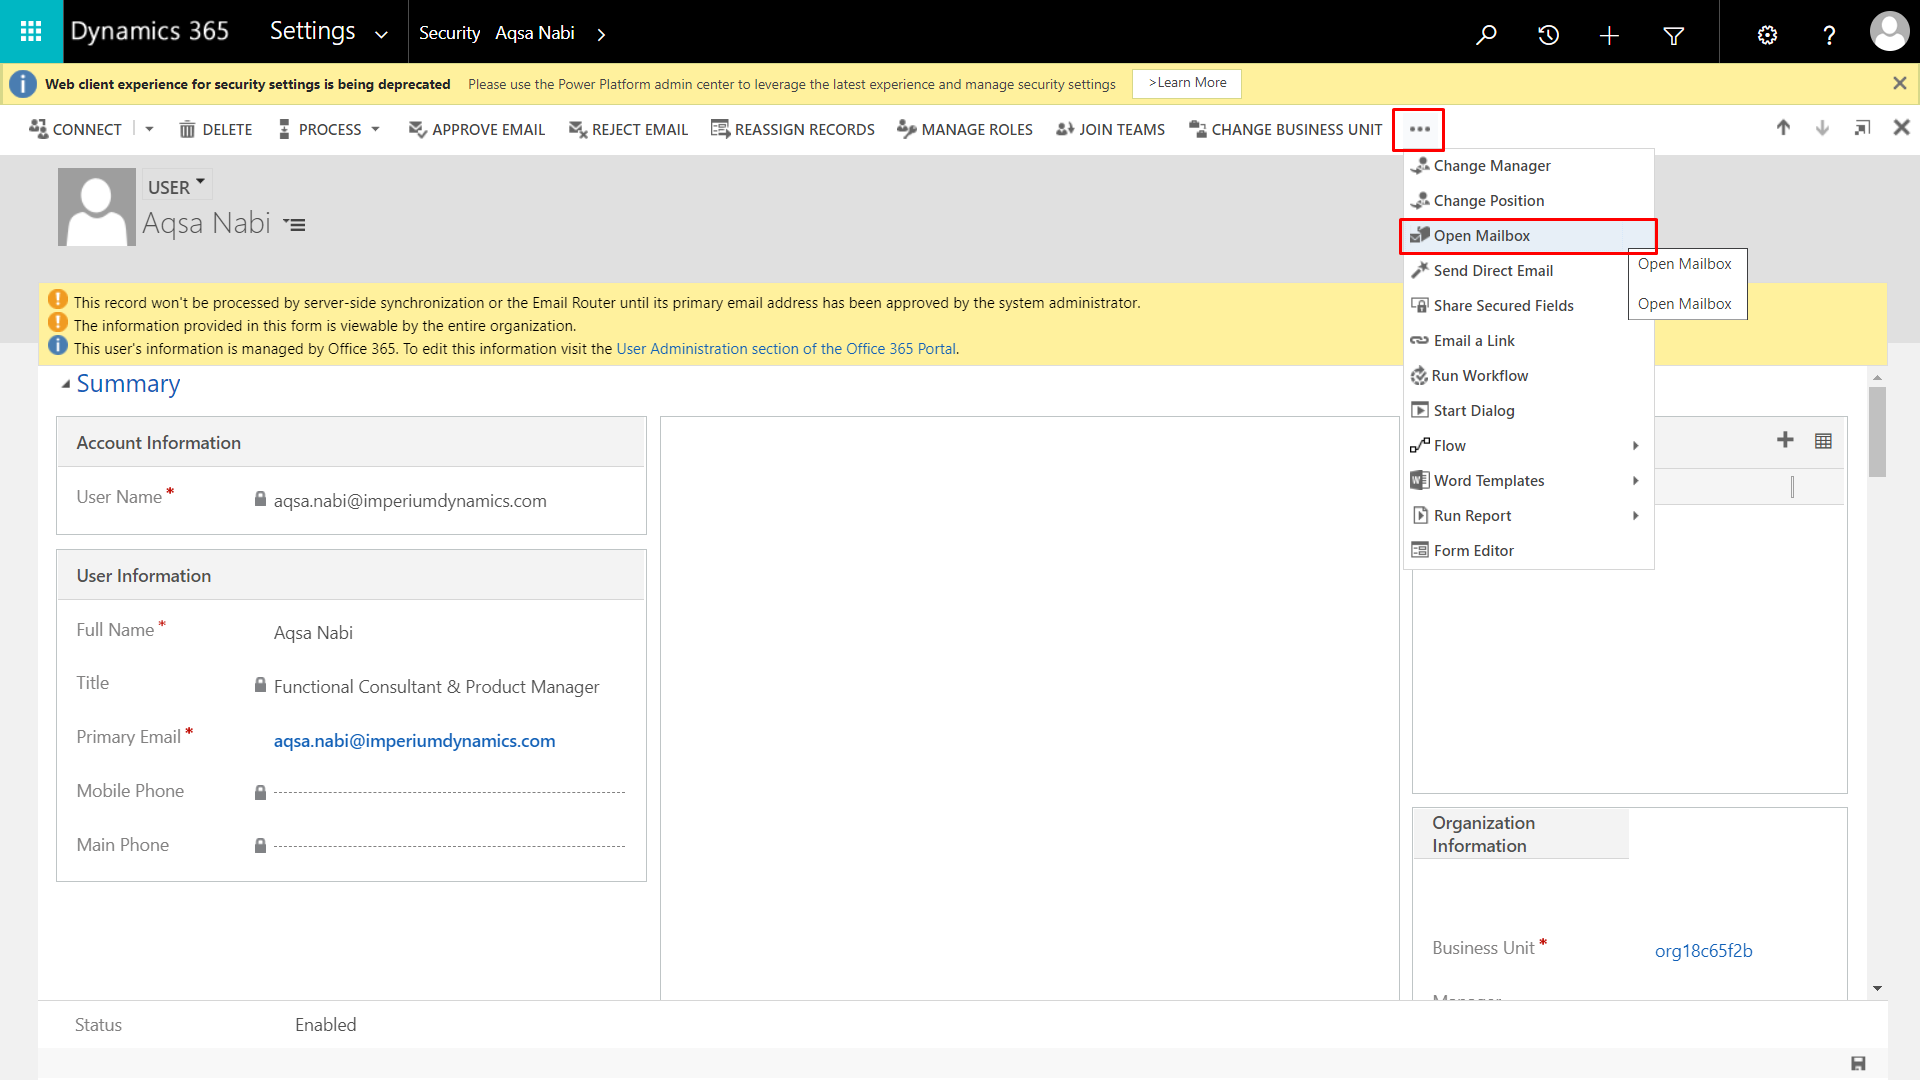The width and height of the screenshot is (1920, 1080).
Task: Click the vertical scrollbar thumb
Action: click(1877, 430)
